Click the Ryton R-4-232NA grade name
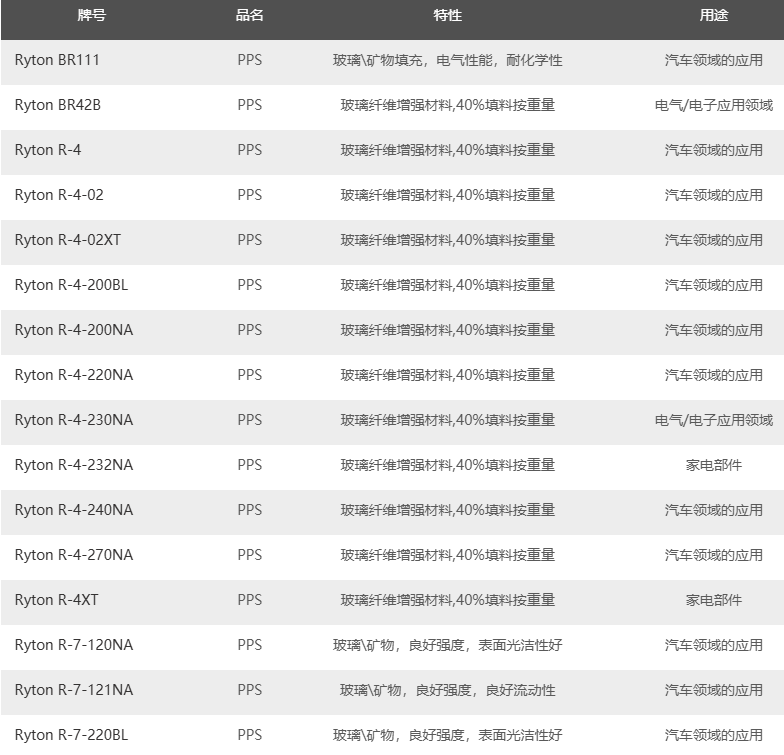784x755 pixels. click(x=73, y=465)
